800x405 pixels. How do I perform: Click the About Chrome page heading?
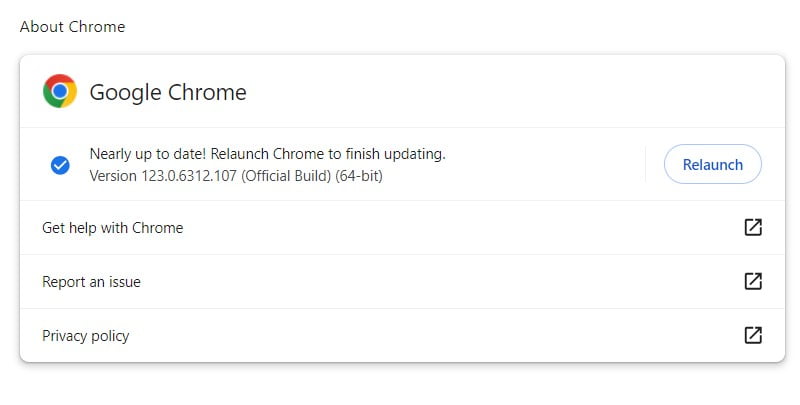[x=72, y=27]
